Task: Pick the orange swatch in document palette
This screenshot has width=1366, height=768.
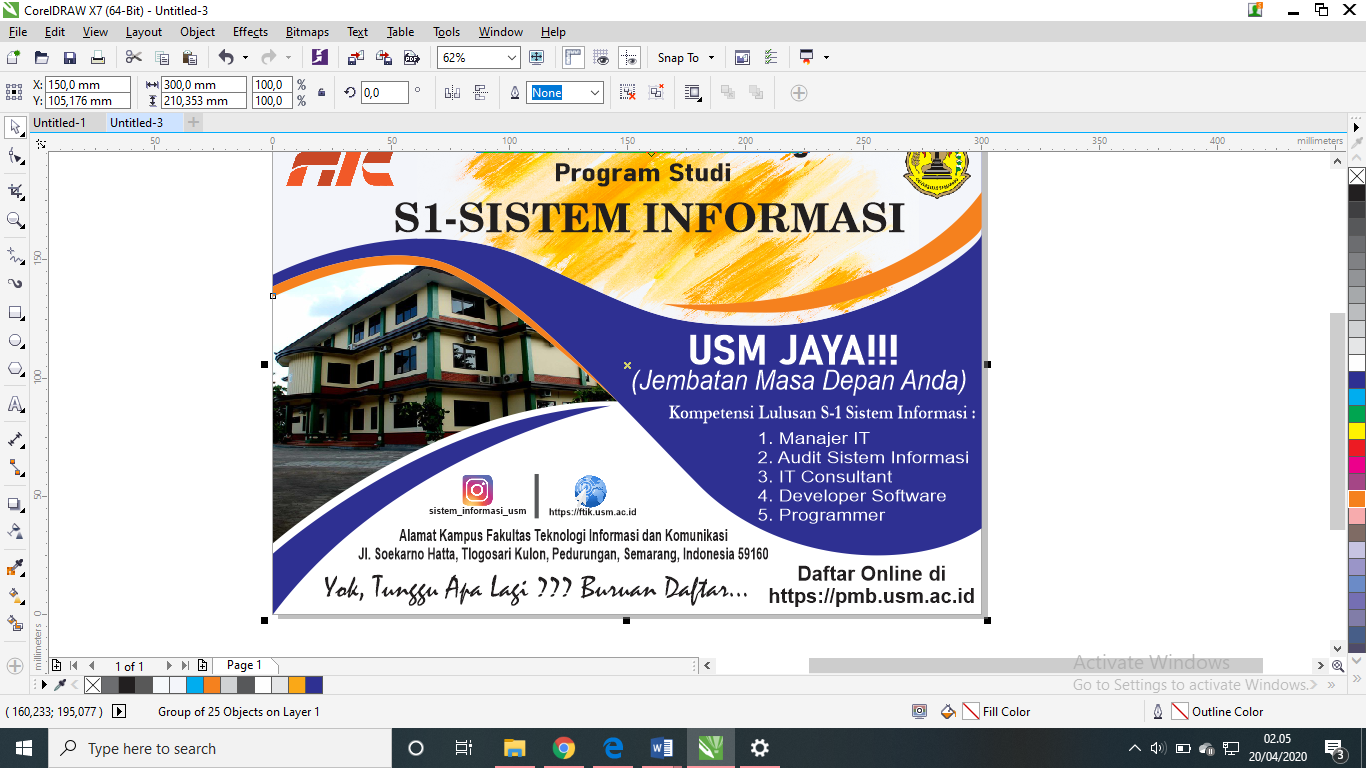Action: [211, 685]
